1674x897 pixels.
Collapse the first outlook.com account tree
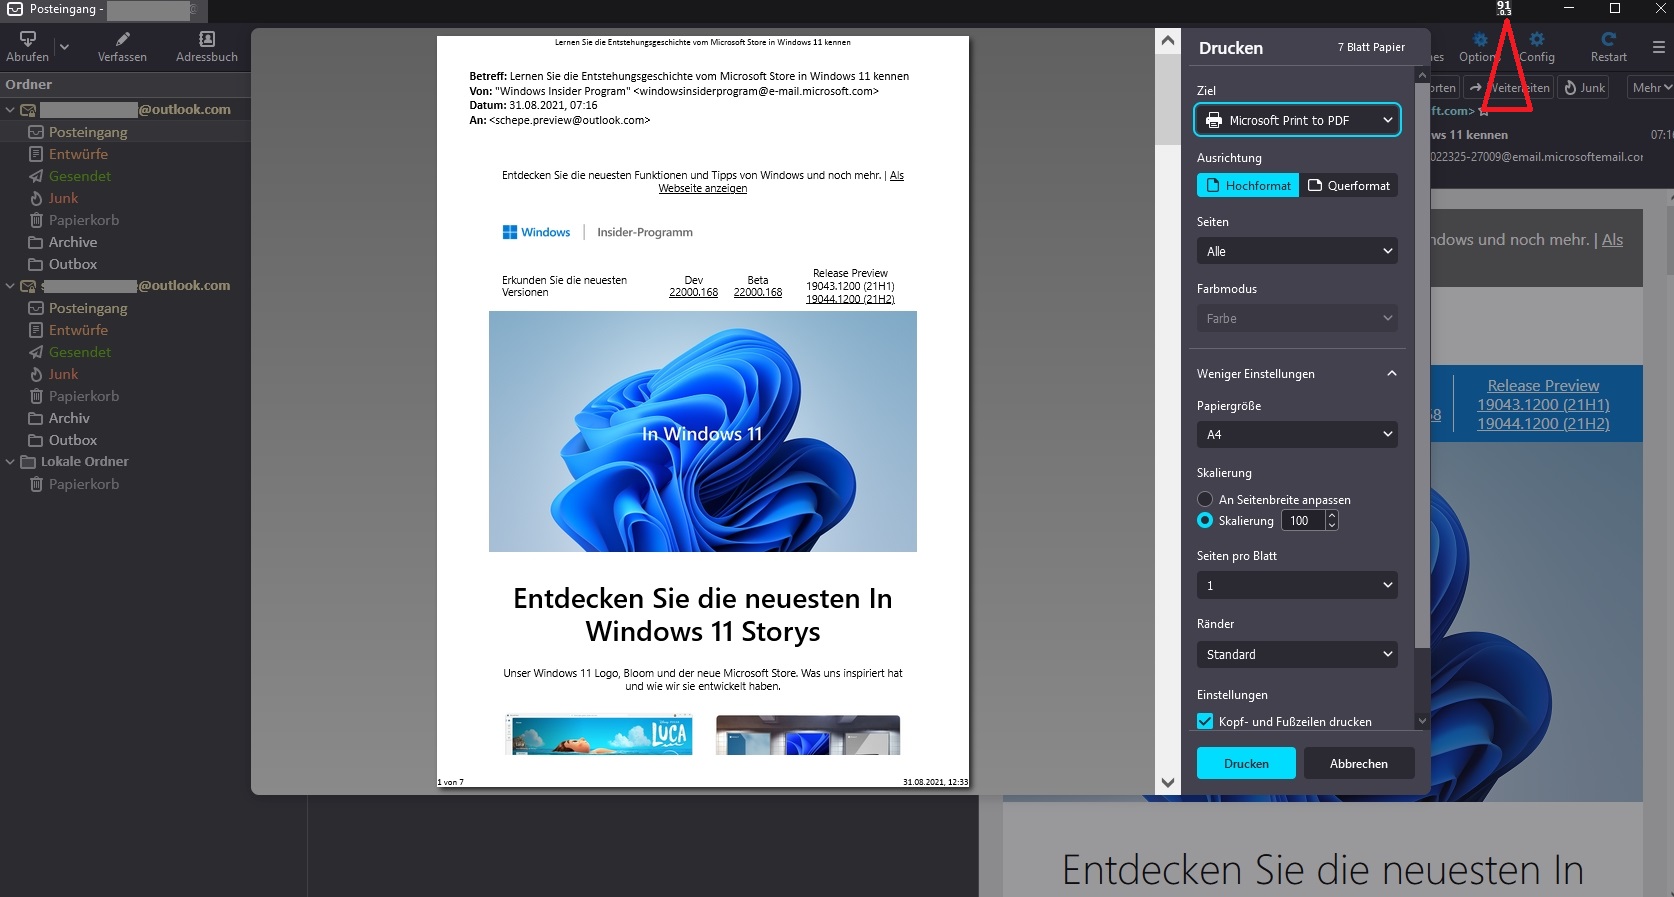[10, 110]
